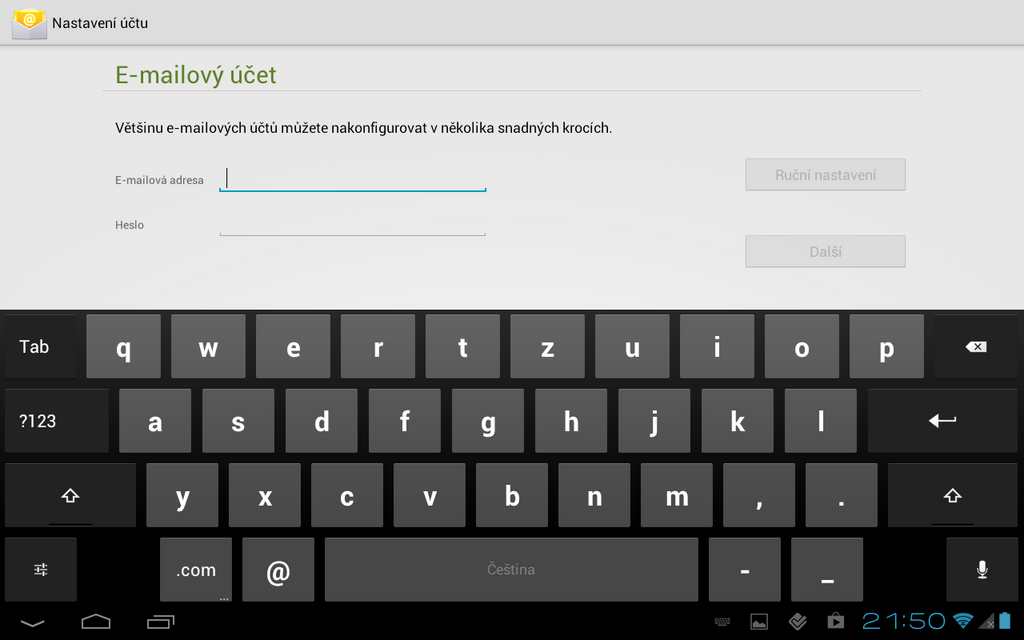Viewport: 1024px width, 640px height.
Task: Hide keyboard with the down-arrow back button
Action: pyautogui.click(x=32, y=622)
